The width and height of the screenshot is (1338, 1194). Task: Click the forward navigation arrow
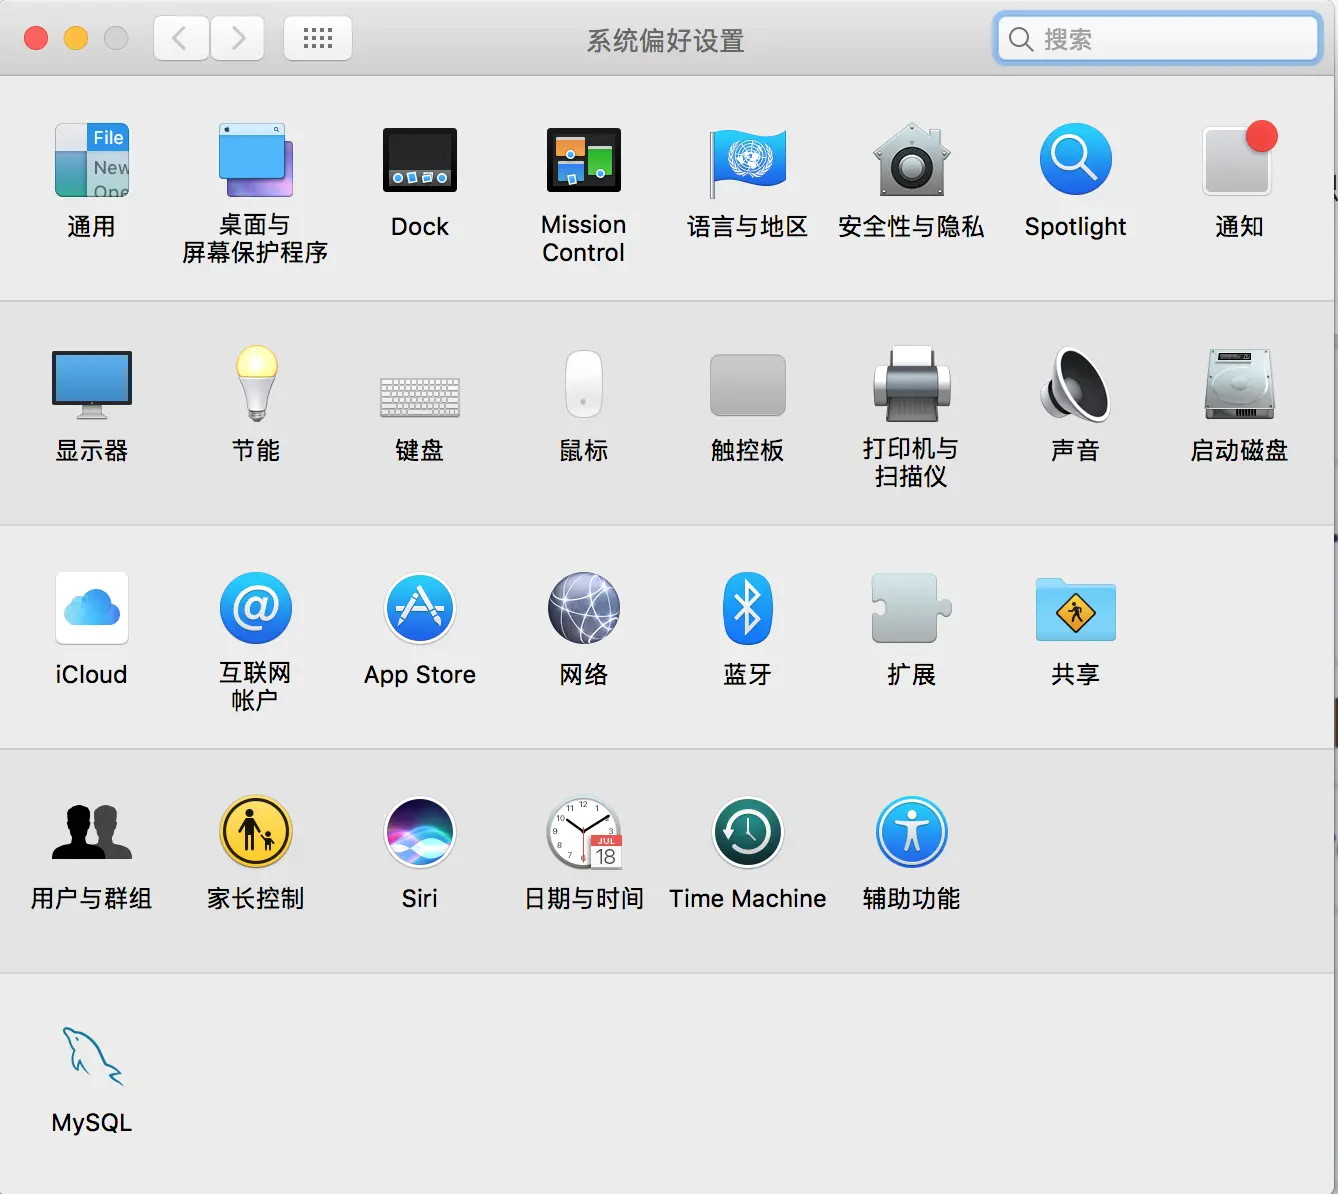(x=237, y=39)
